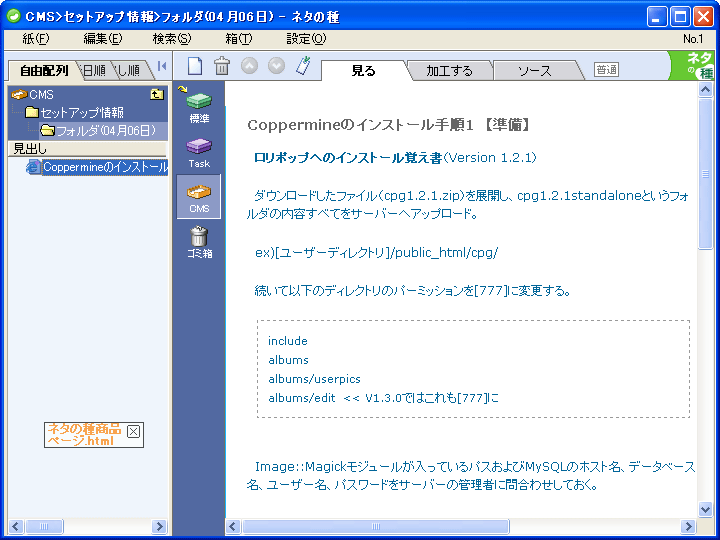The width and height of the screenshot is (720, 540).
Task: Open the ゴミ箱 trash box
Action: pyautogui.click(x=199, y=242)
